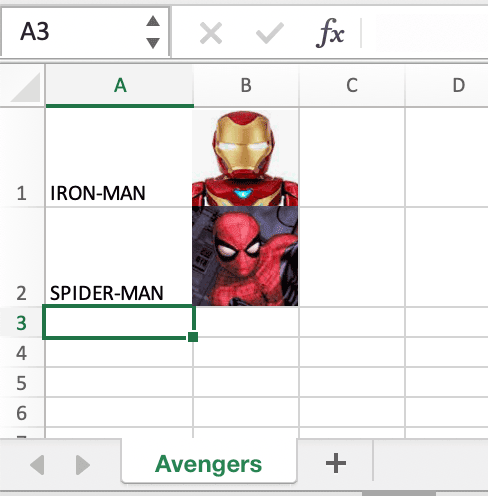The image size is (488, 496).
Task: Select the row 1 header
Action: (x=22, y=157)
